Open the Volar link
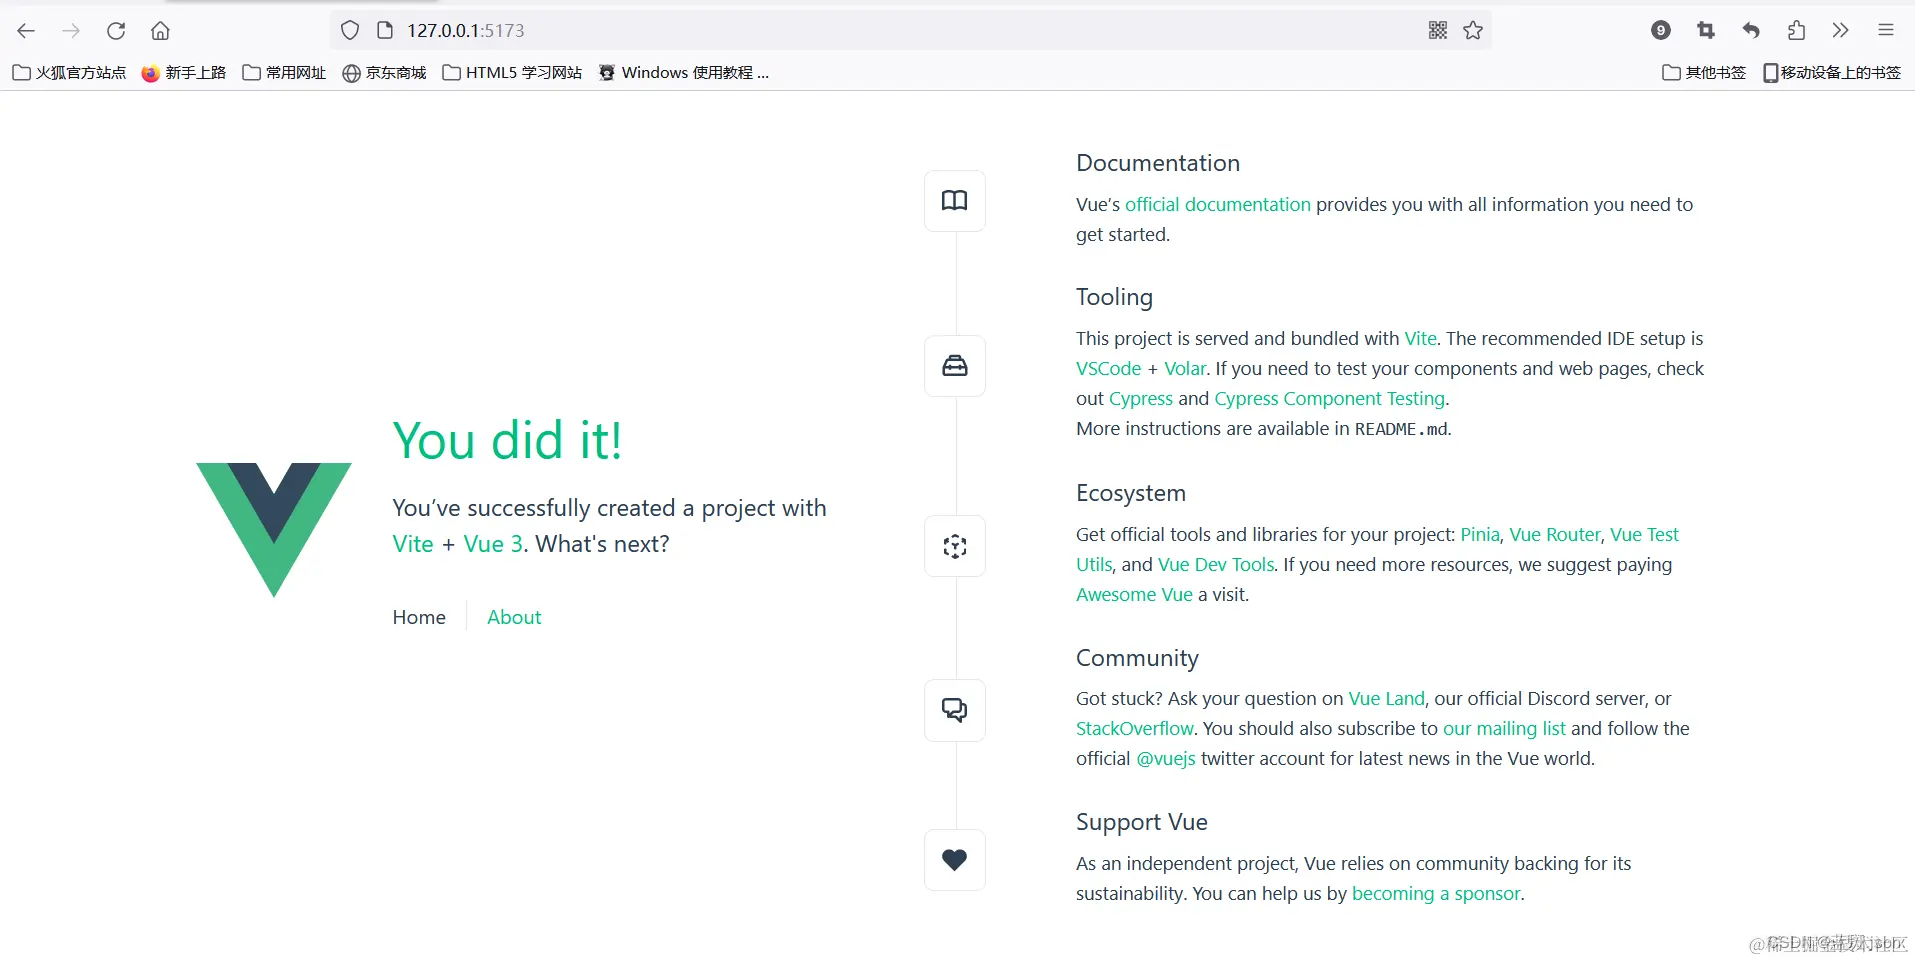Image resolution: width=1915 pixels, height=961 pixels. click(1185, 369)
